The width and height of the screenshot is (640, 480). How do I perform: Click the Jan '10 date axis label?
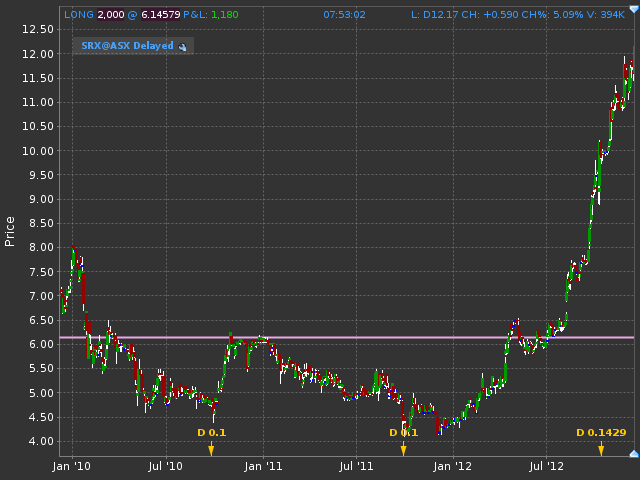point(72,466)
